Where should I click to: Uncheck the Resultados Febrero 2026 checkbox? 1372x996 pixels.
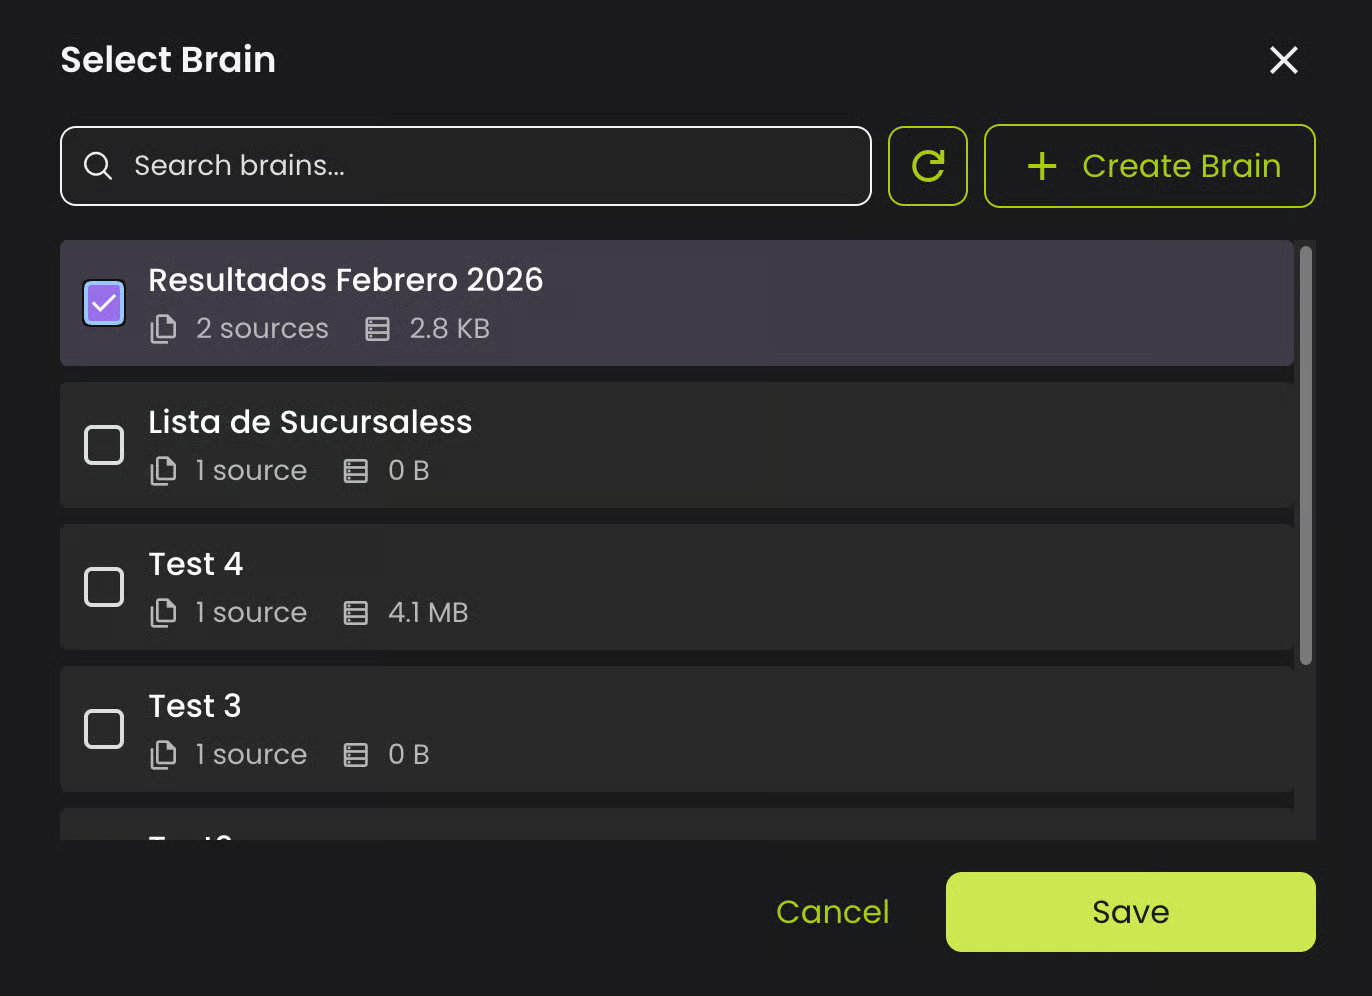104,303
